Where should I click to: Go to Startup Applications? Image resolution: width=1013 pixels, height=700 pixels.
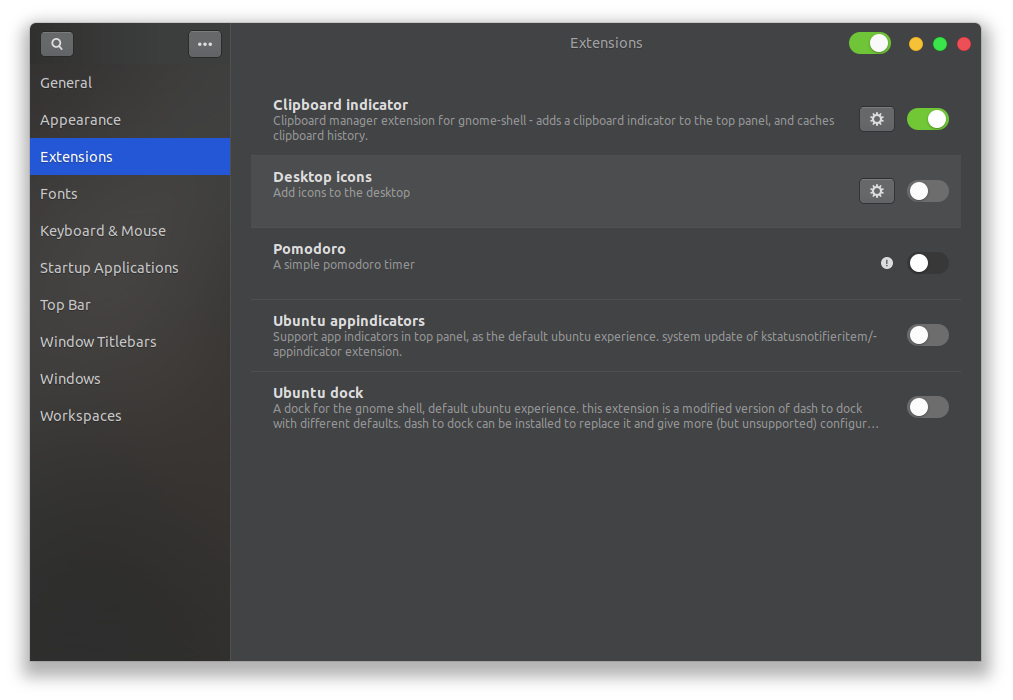click(x=108, y=267)
